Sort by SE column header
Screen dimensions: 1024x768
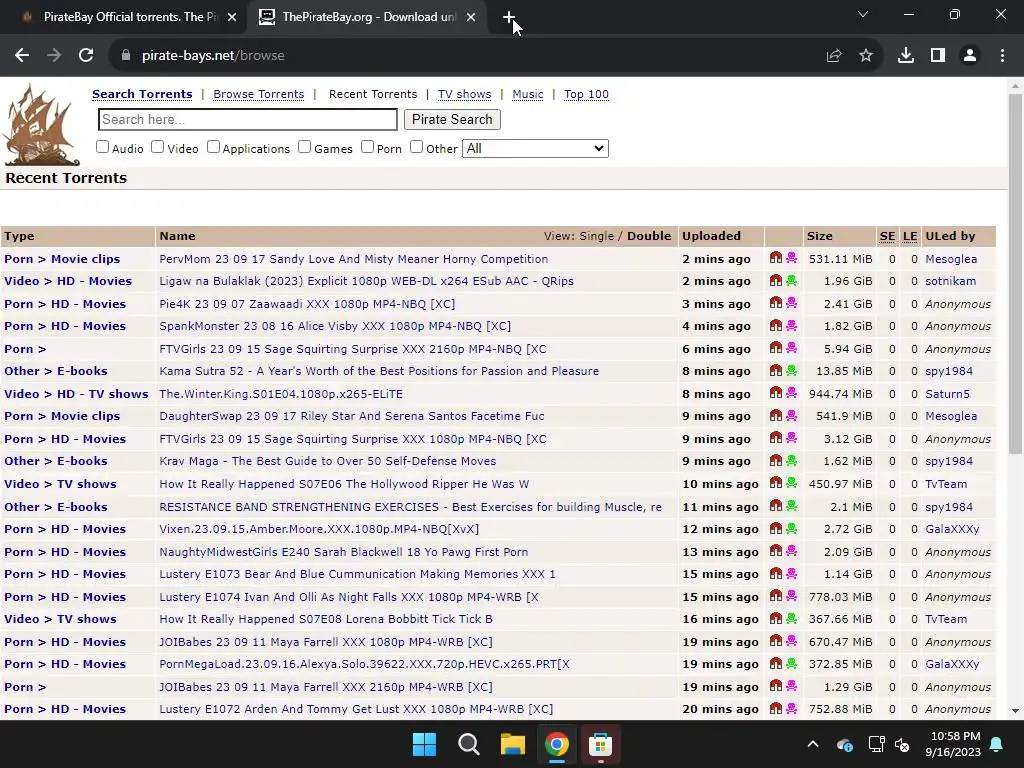point(887,236)
